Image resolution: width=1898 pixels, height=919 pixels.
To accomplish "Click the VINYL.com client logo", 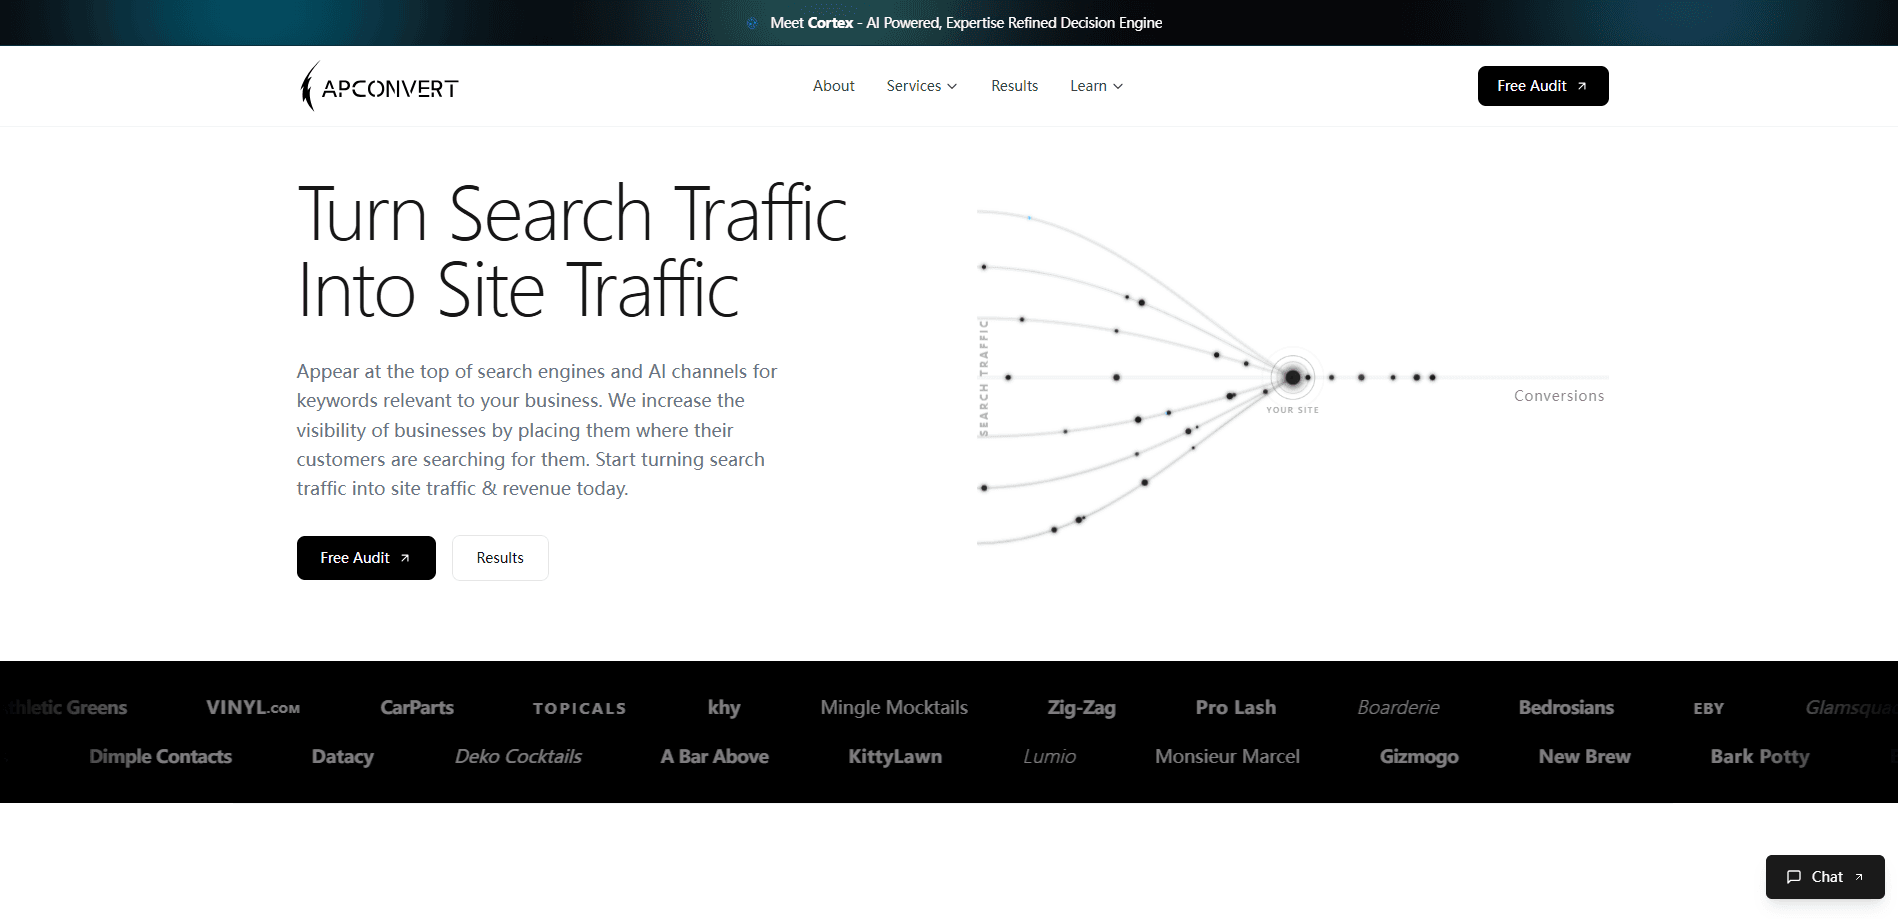I will tap(253, 707).
